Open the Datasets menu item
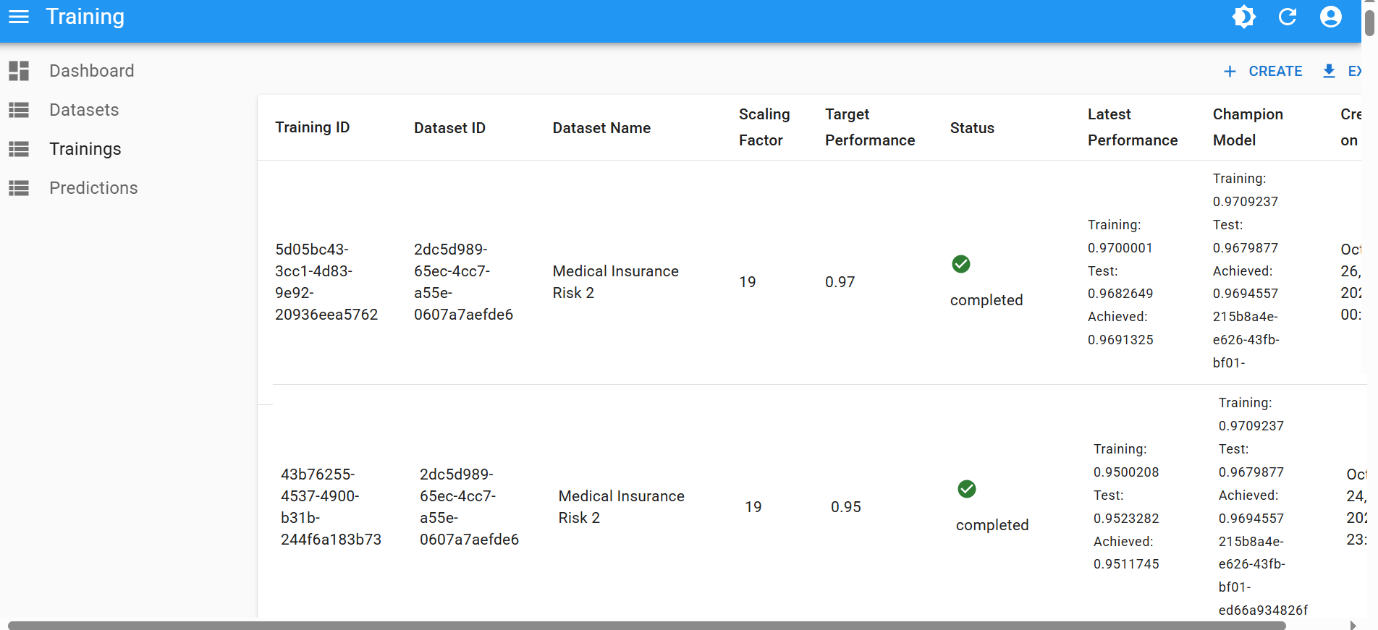1378x630 pixels. (84, 110)
